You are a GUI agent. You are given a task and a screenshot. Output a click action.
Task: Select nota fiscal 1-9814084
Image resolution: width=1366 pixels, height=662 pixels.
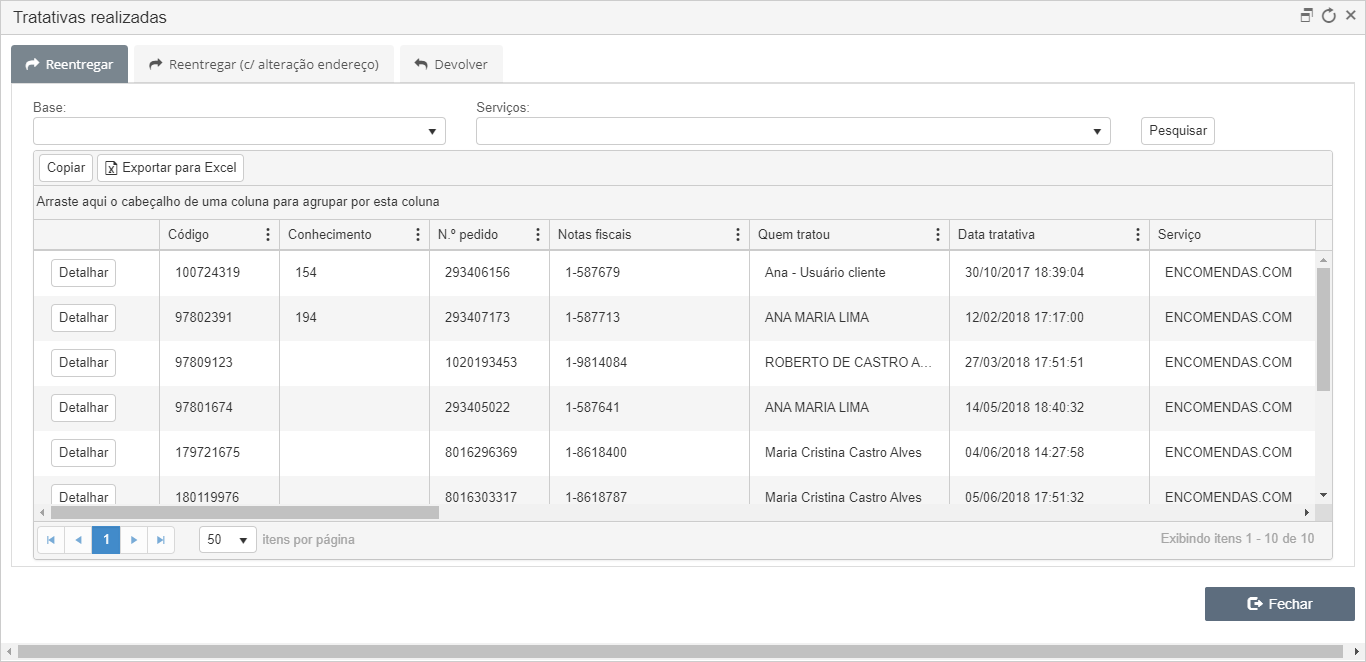(x=596, y=363)
